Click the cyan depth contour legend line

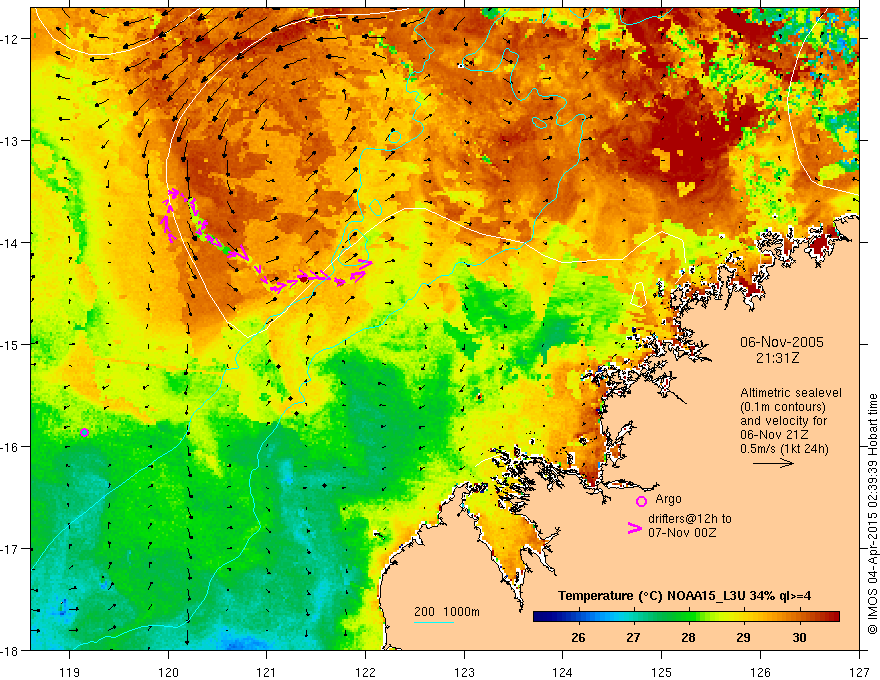point(434,622)
